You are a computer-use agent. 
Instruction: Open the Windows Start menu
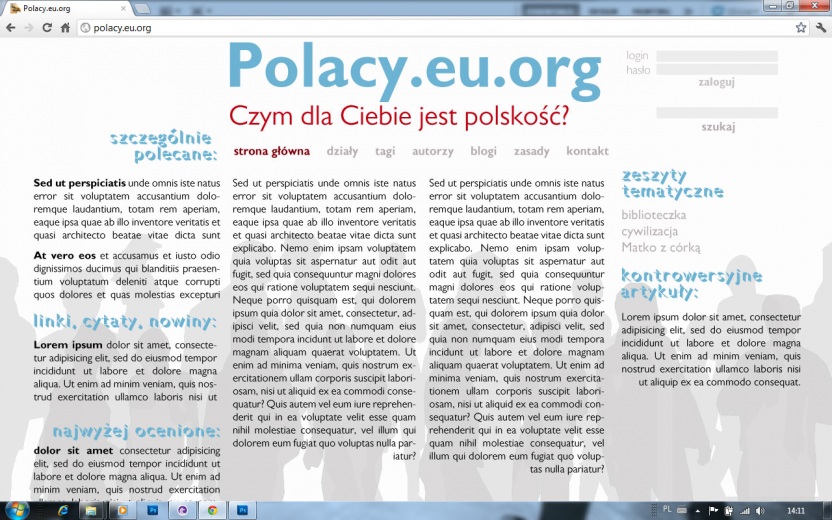pyautogui.click(x=16, y=509)
